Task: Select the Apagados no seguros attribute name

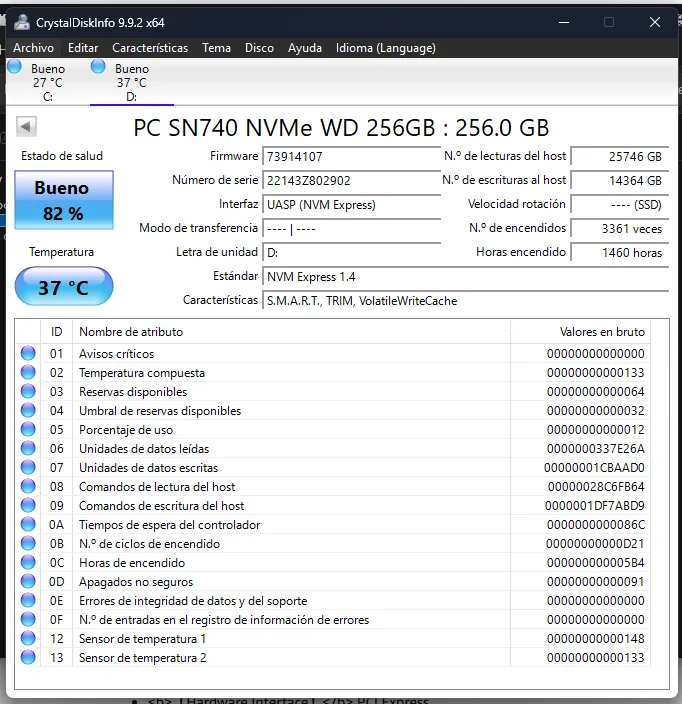Action: coord(136,582)
